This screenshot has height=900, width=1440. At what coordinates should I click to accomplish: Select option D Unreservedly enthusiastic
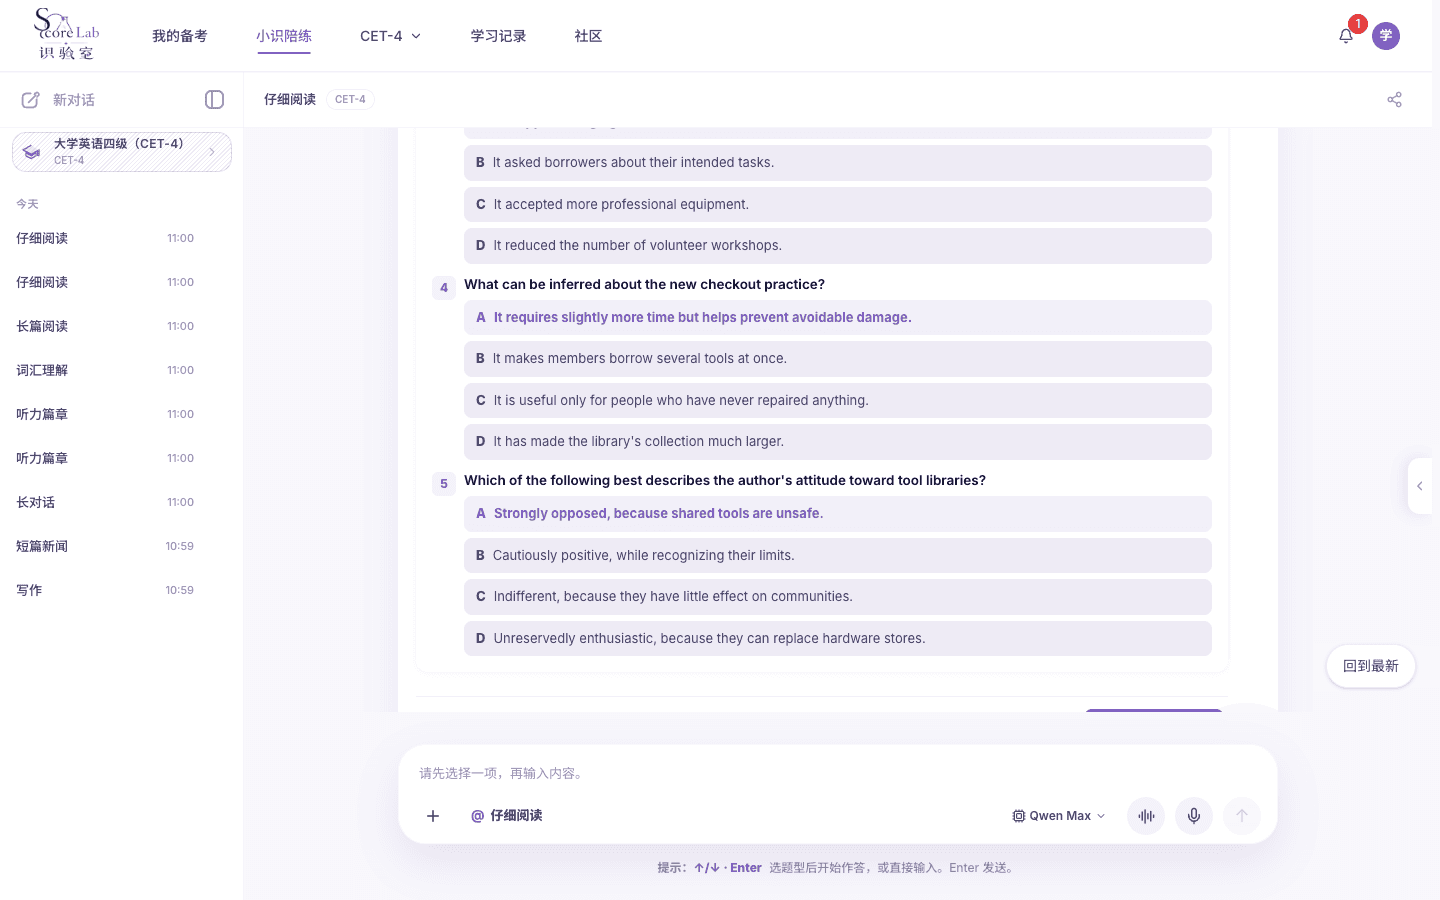click(838, 639)
